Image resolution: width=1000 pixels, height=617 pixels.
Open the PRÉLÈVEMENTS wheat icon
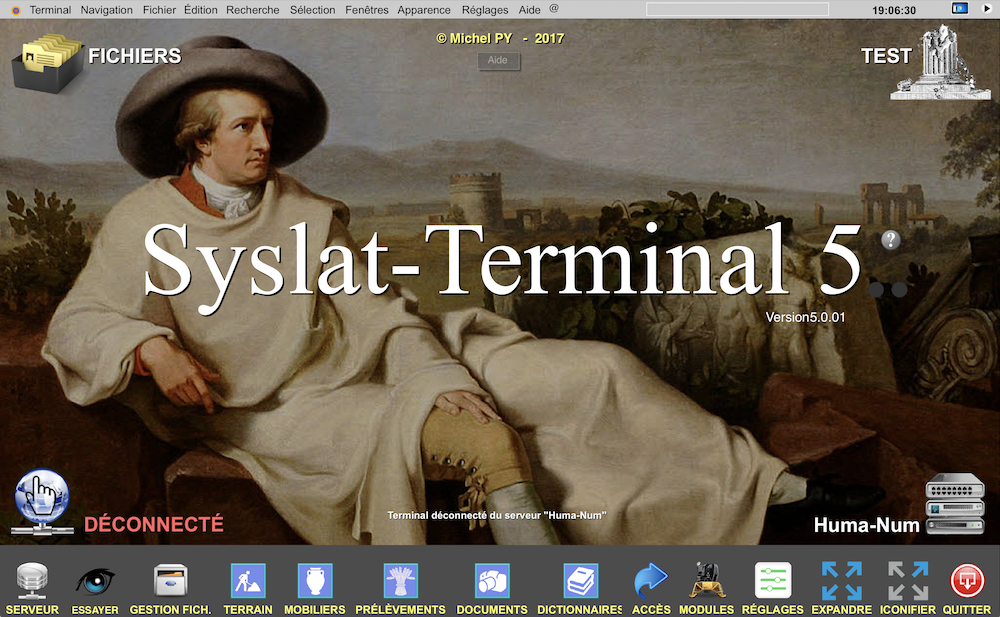[400, 580]
